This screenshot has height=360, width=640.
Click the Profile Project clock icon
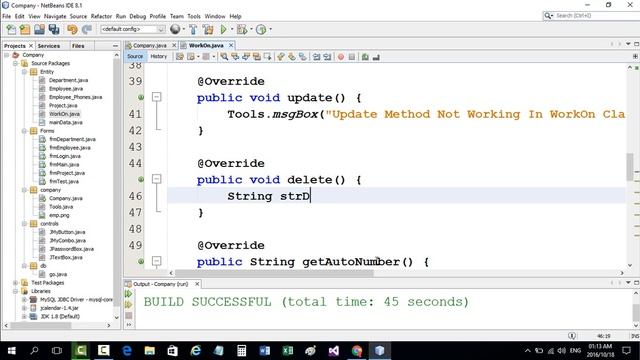[x=261, y=29]
